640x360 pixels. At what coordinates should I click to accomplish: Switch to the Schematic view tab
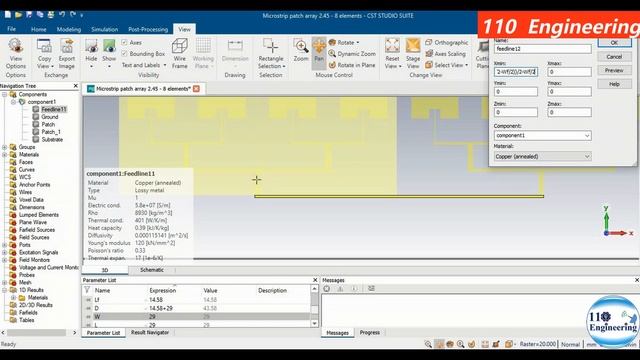point(152,270)
